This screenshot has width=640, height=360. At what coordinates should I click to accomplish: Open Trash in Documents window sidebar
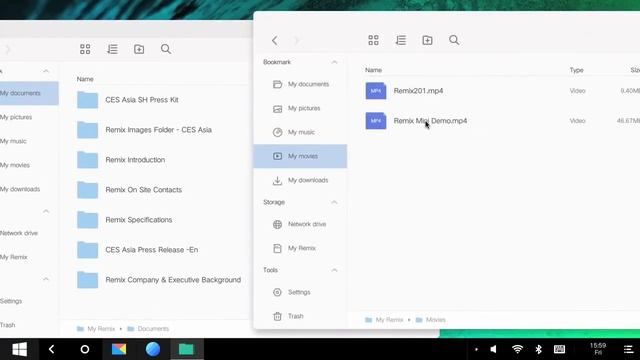29,325
